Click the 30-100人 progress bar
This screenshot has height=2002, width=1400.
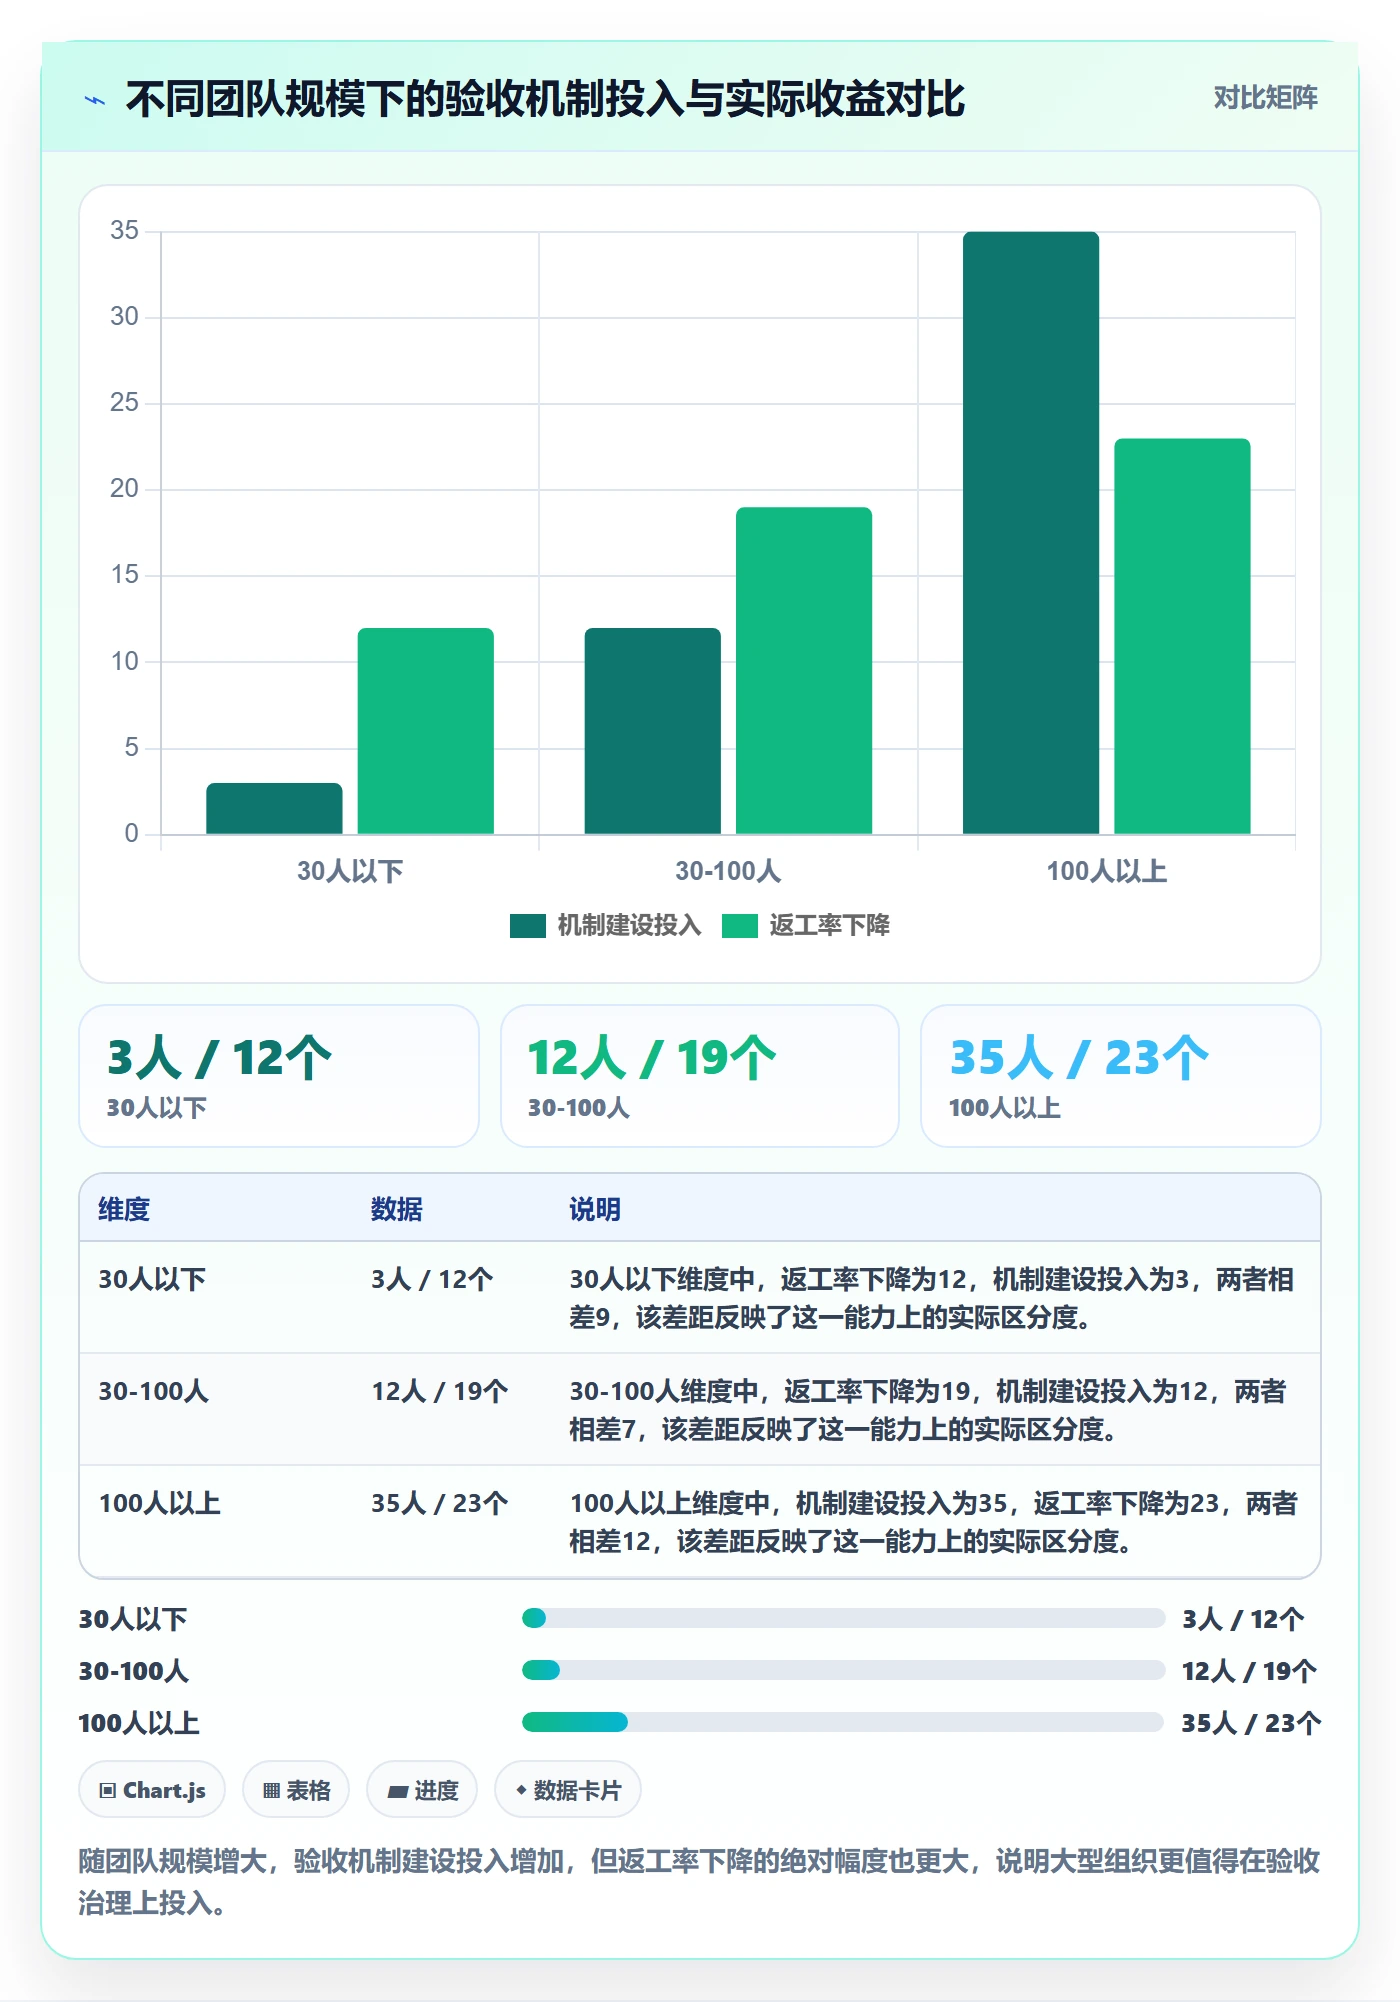click(843, 1670)
